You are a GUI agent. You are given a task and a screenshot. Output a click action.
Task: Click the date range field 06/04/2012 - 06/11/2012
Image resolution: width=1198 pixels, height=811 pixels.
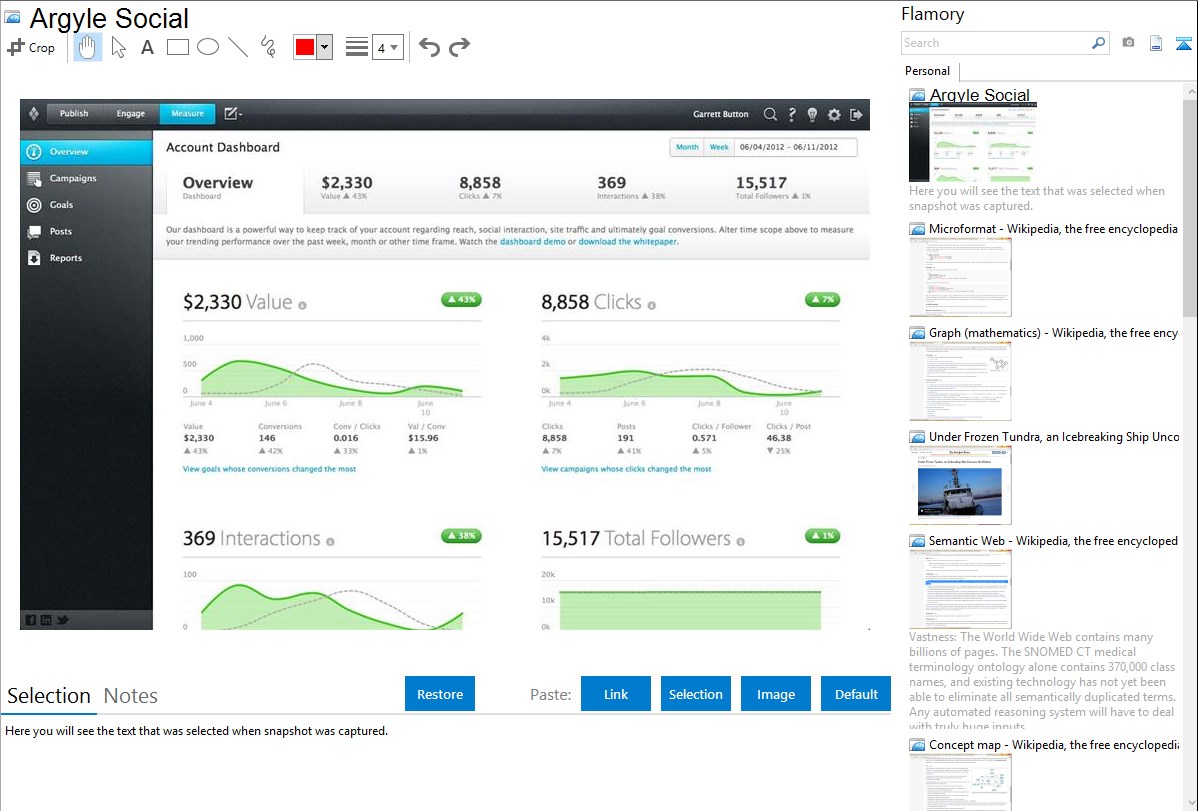[795, 147]
